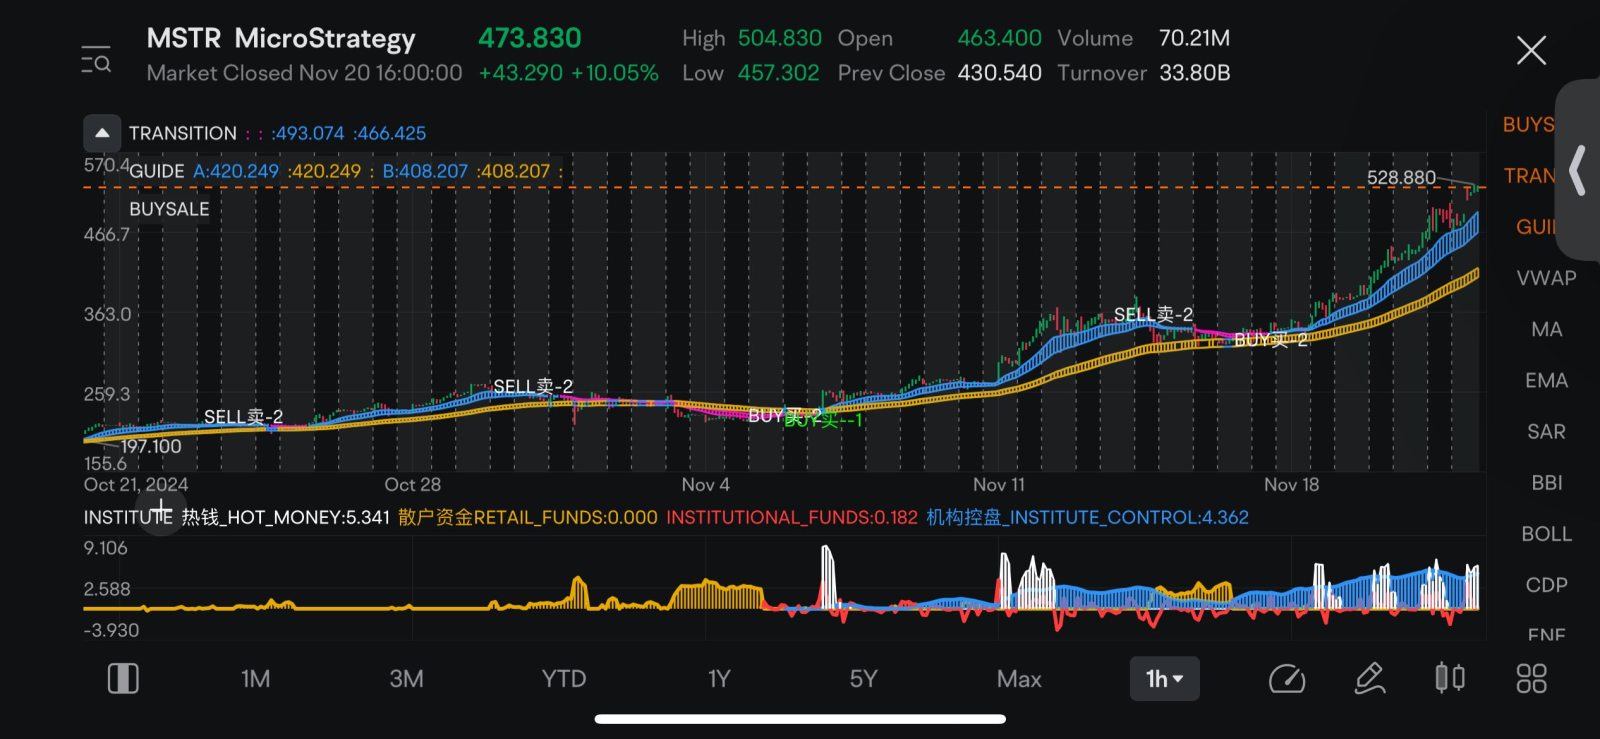This screenshot has width=1600, height=739.
Task: Click the MSTR MicroStrategy title
Action: pos(281,38)
